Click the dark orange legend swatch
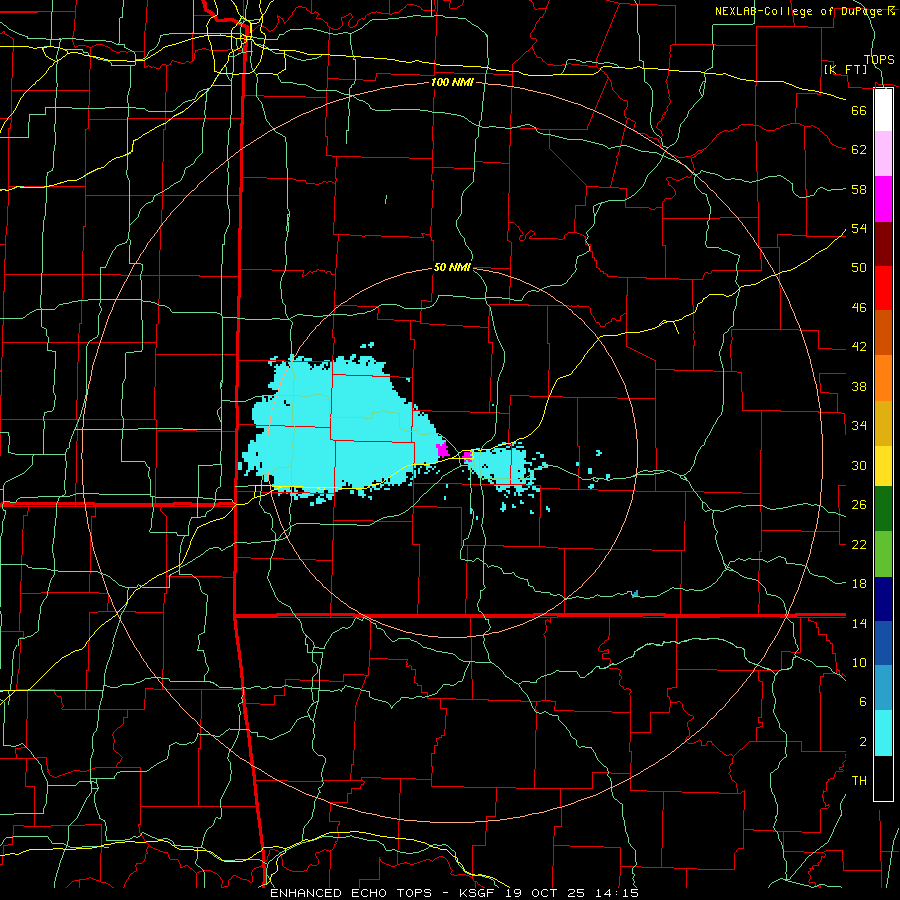The image size is (900, 900). (883, 333)
